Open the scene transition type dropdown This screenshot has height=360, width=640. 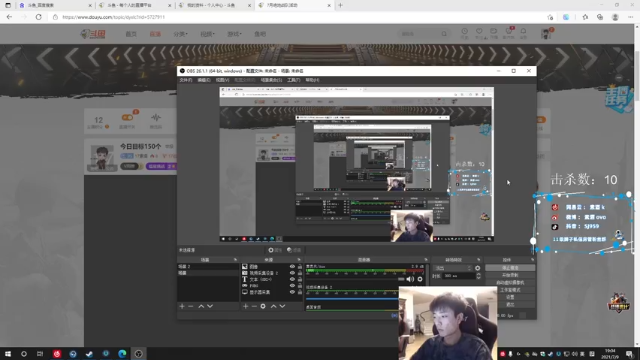453,268
